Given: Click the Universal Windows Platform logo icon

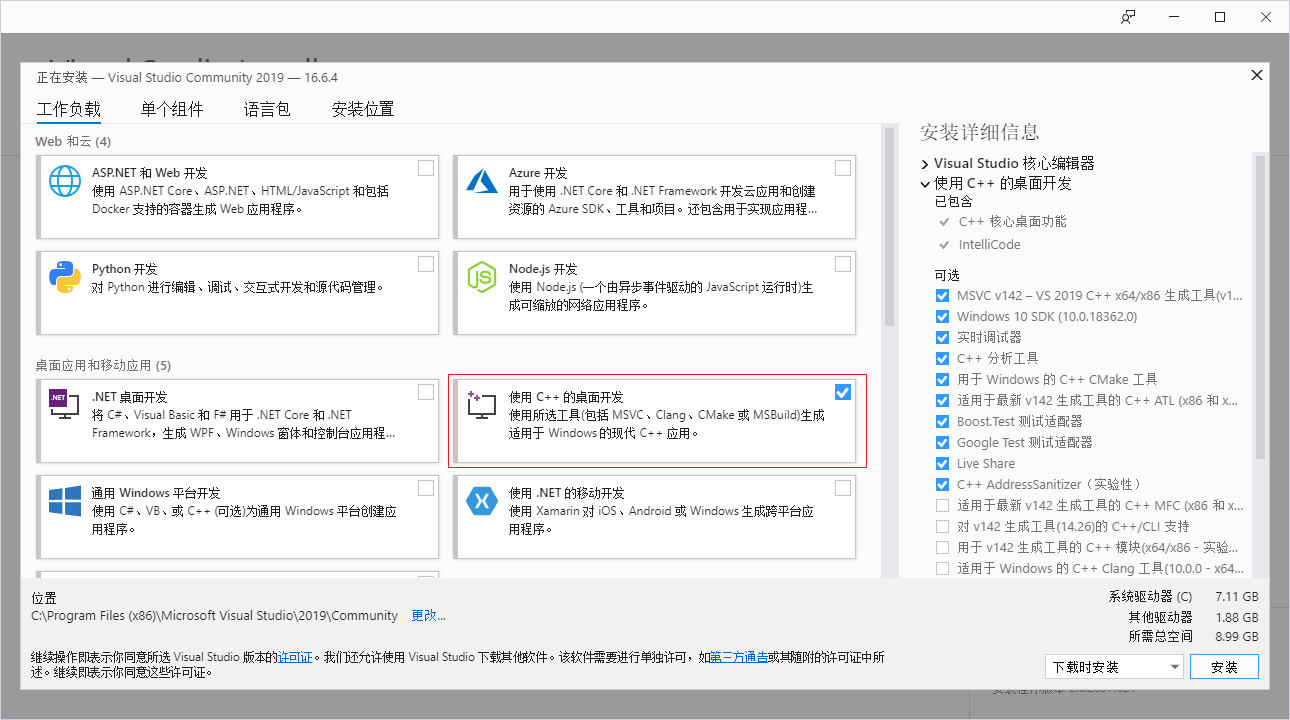Looking at the screenshot, I should (x=65, y=501).
